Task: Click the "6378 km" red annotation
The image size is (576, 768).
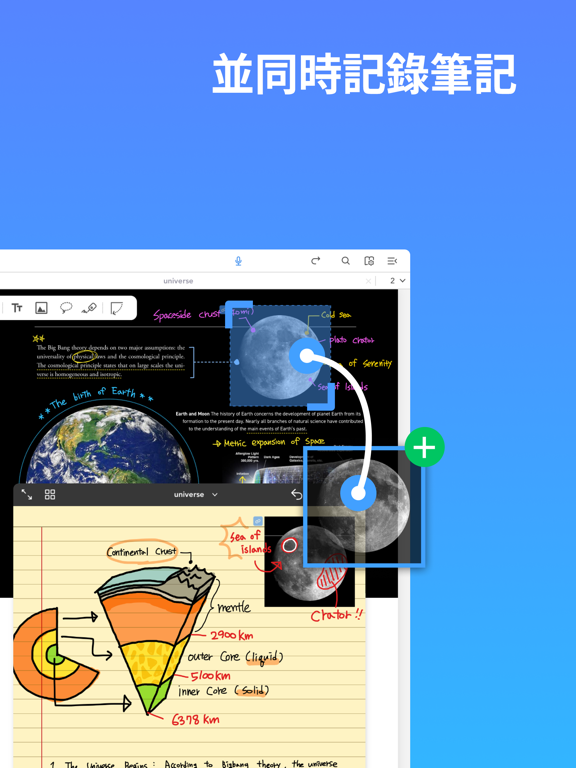Action: tap(195, 720)
